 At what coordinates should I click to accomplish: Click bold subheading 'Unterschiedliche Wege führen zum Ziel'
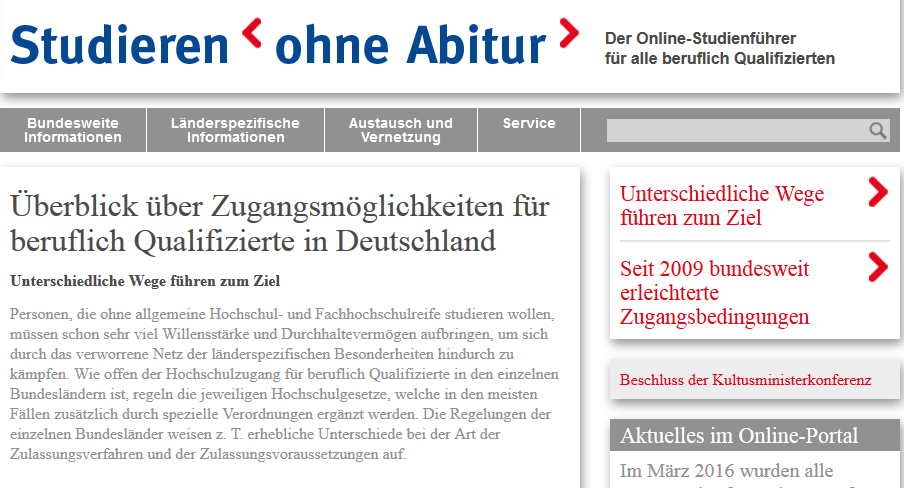pyautogui.click(x=145, y=280)
